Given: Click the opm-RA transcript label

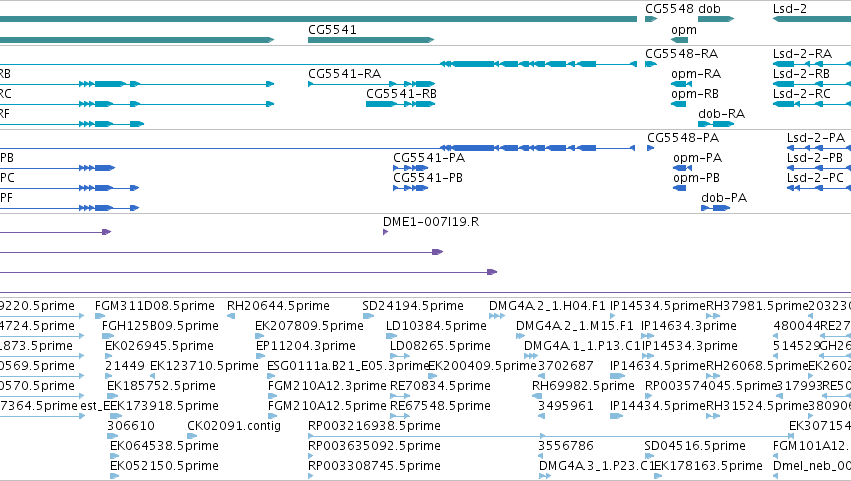Looking at the screenshot, I should pos(696,74).
